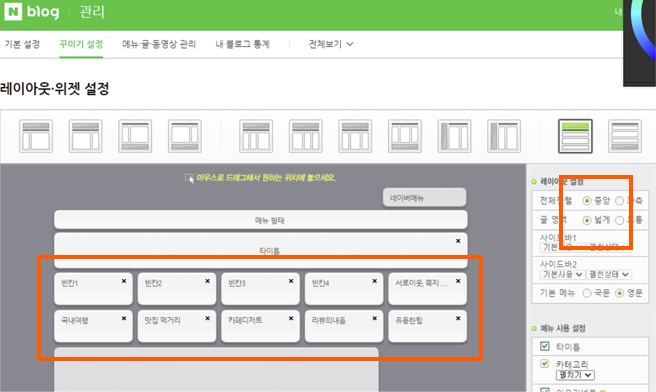The width and height of the screenshot is (656, 392).
Task: Choose layout with left sidebar and bottom bar
Action: coord(135,136)
